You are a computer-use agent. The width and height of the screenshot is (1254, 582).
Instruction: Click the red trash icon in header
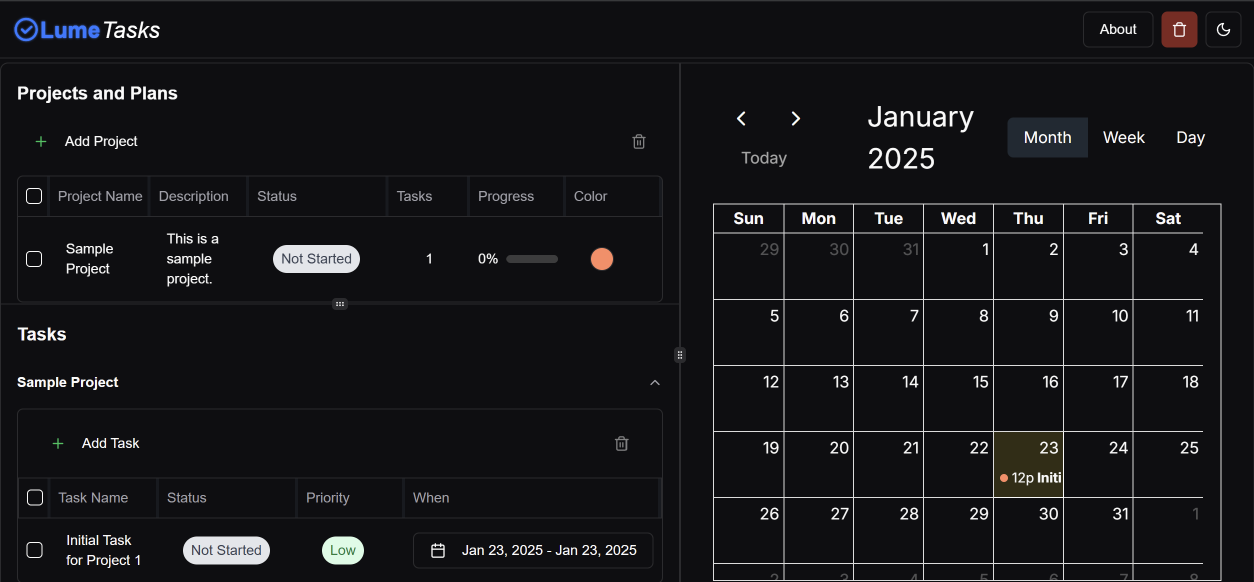[1179, 30]
